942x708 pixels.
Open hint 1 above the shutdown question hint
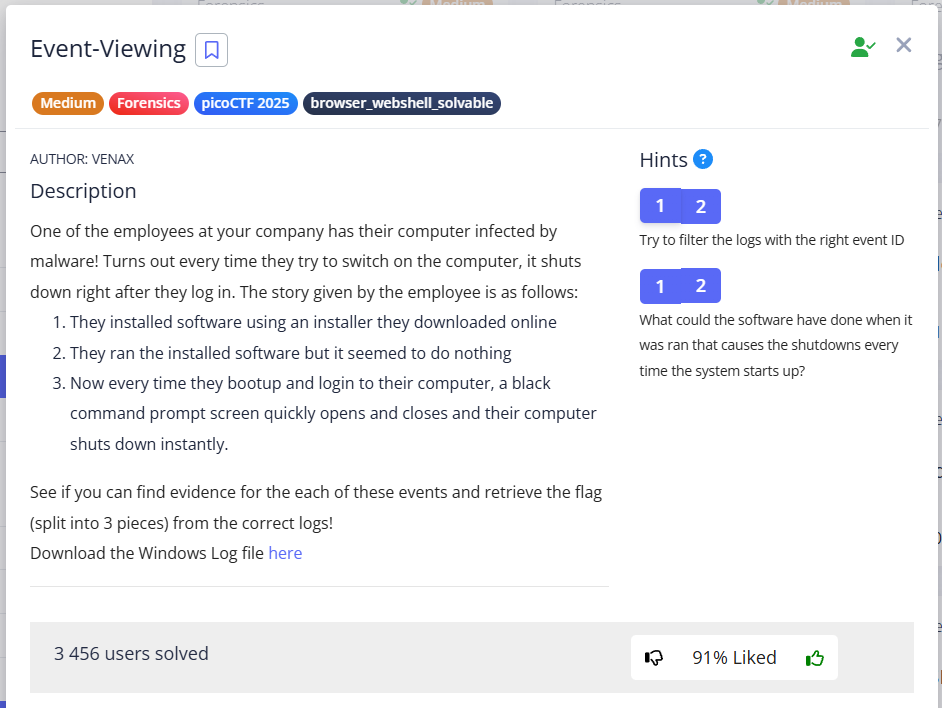coord(660,286)
